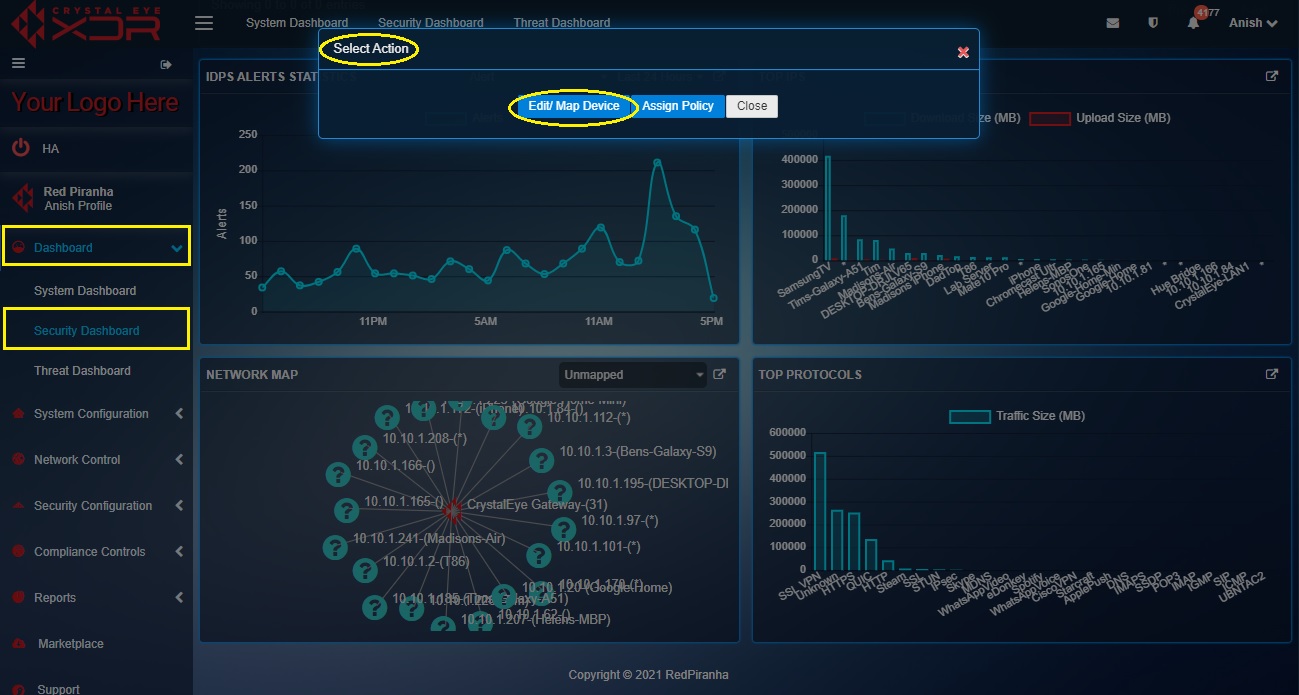
Task: Click the CrystalEye Gateway hub node
Action: pyautogui.click(x=452, y=510)
